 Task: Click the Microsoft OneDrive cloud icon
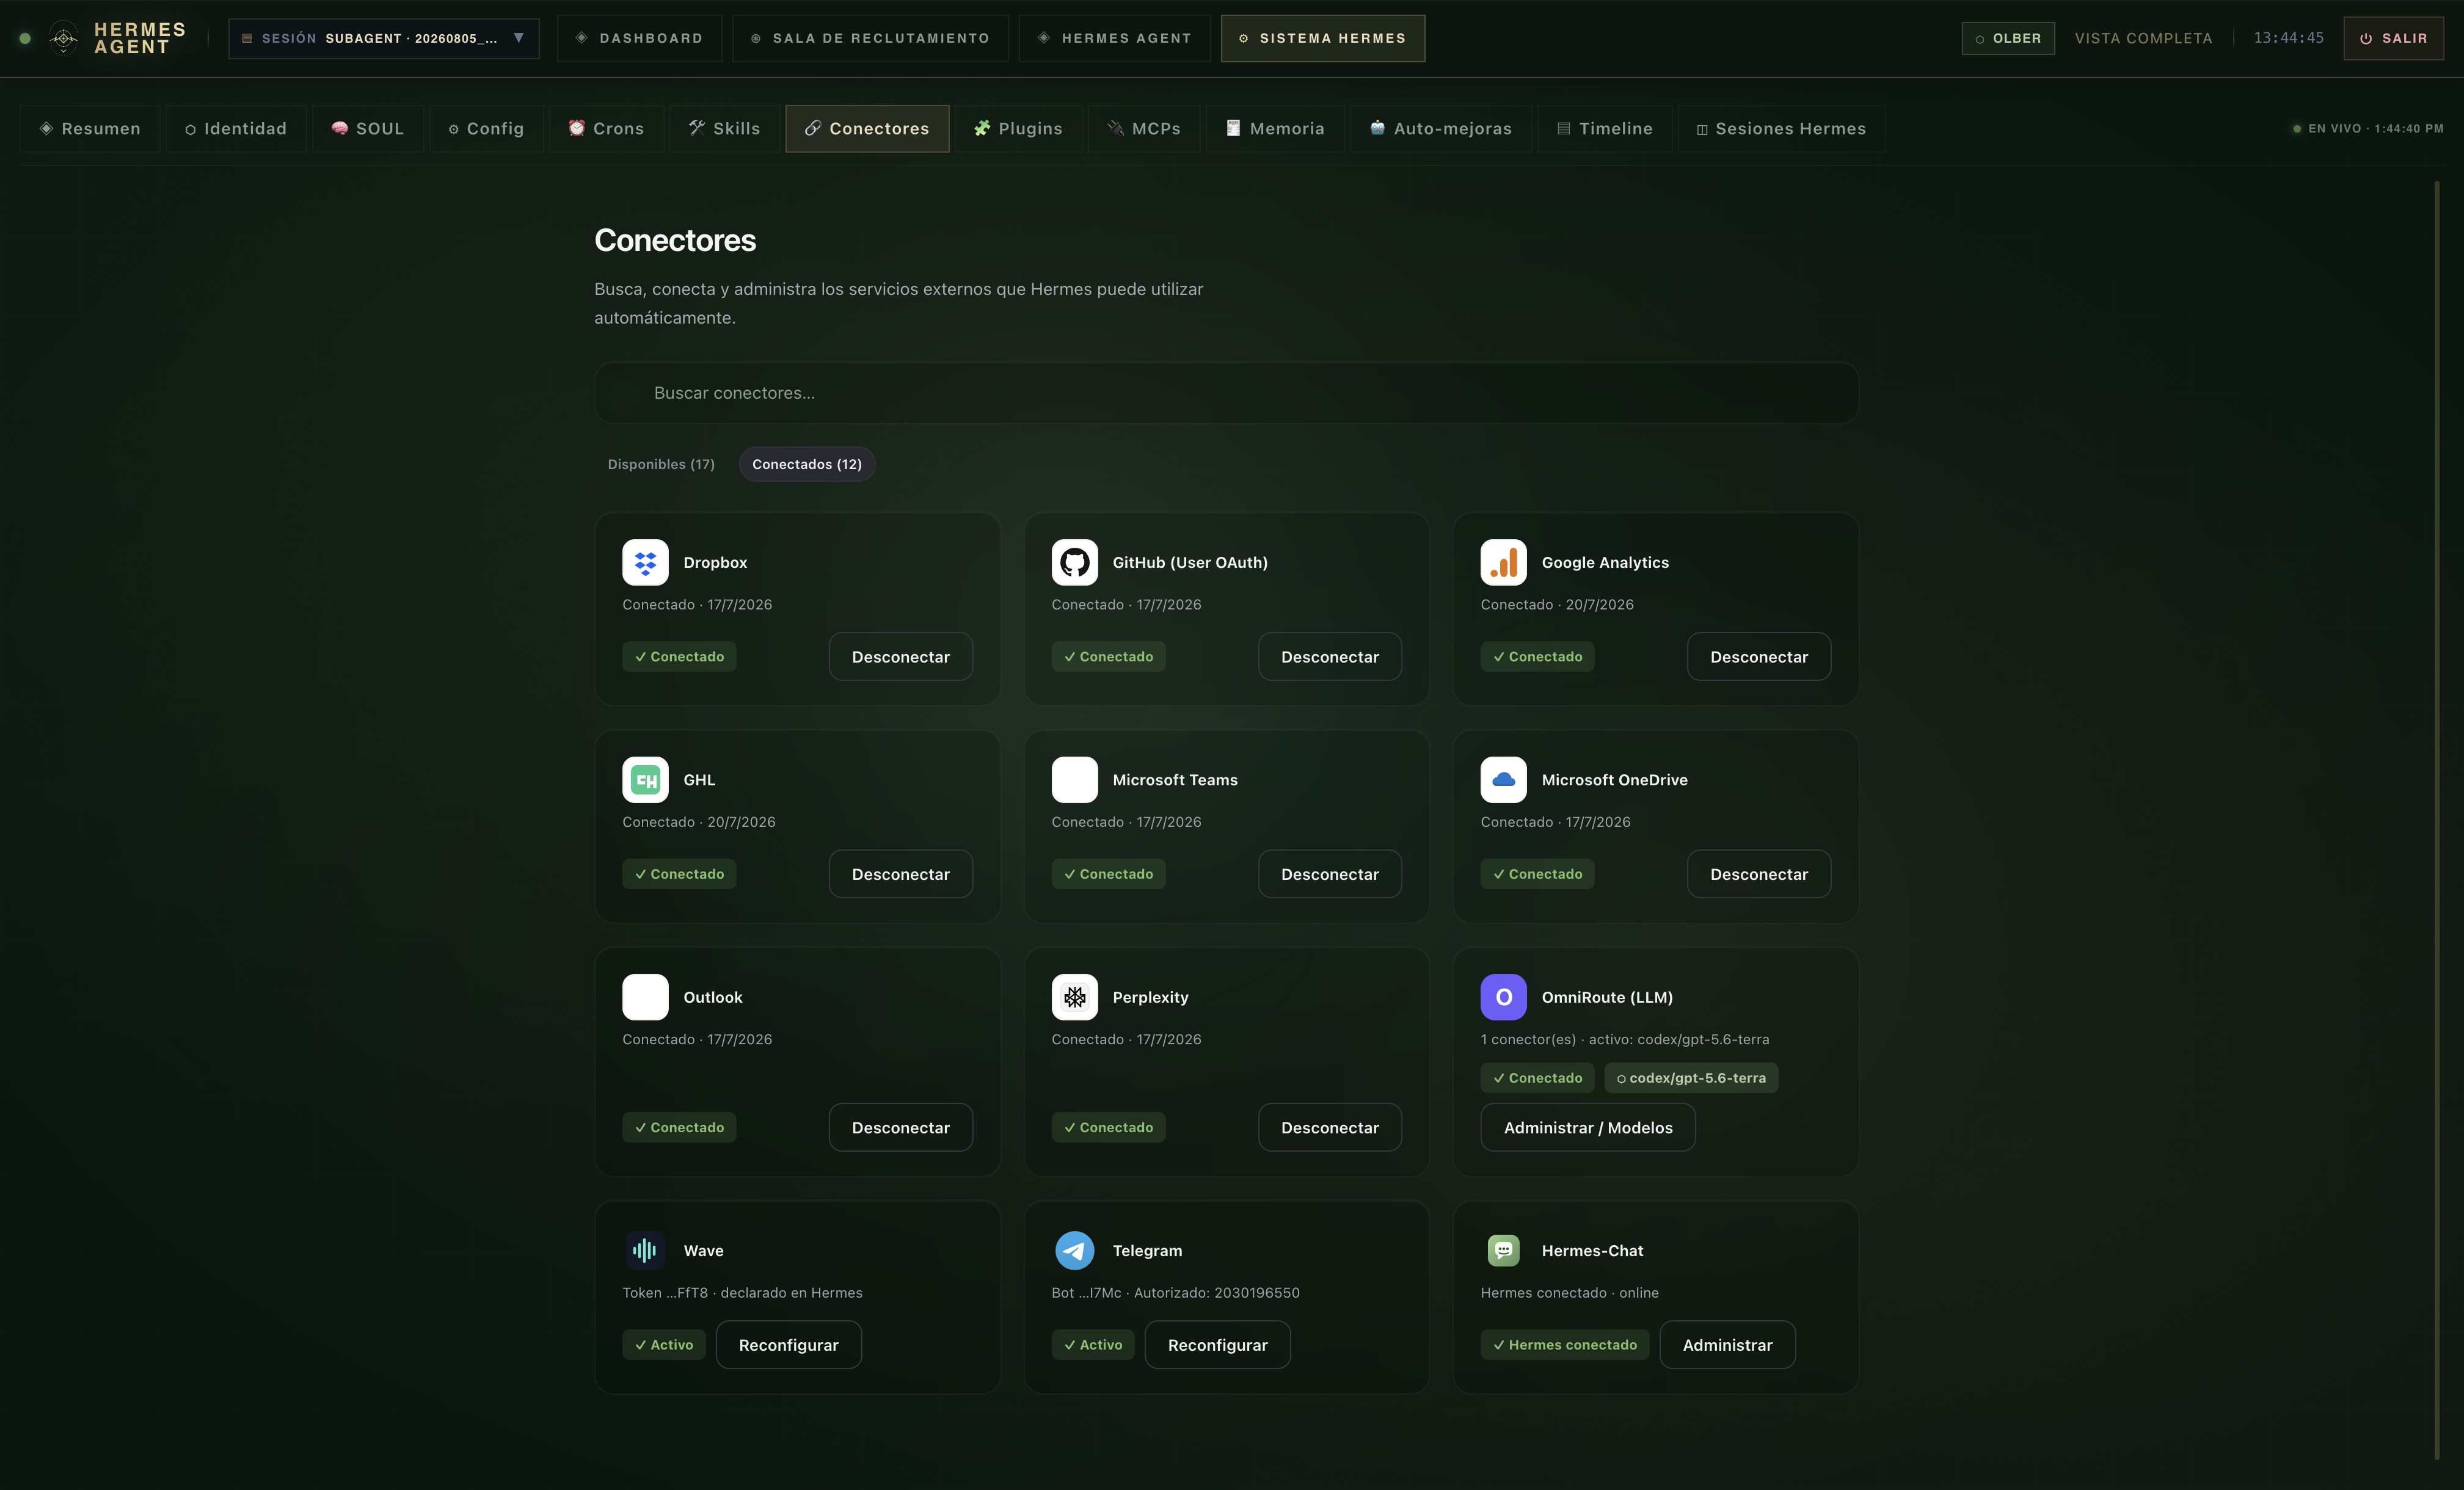[x=1503, y=779]
